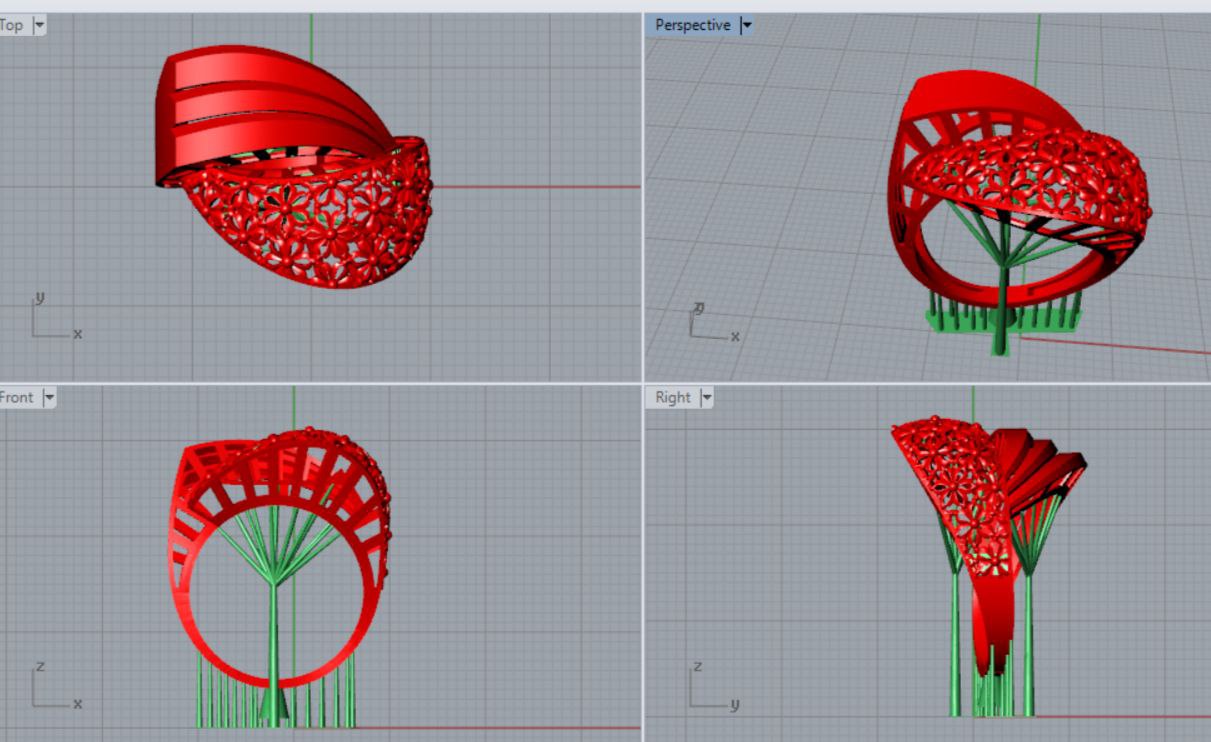The width and height of the screenshot is (1211, 742).
Task: Click the Right viewport title label
Action: coord(672,397)
